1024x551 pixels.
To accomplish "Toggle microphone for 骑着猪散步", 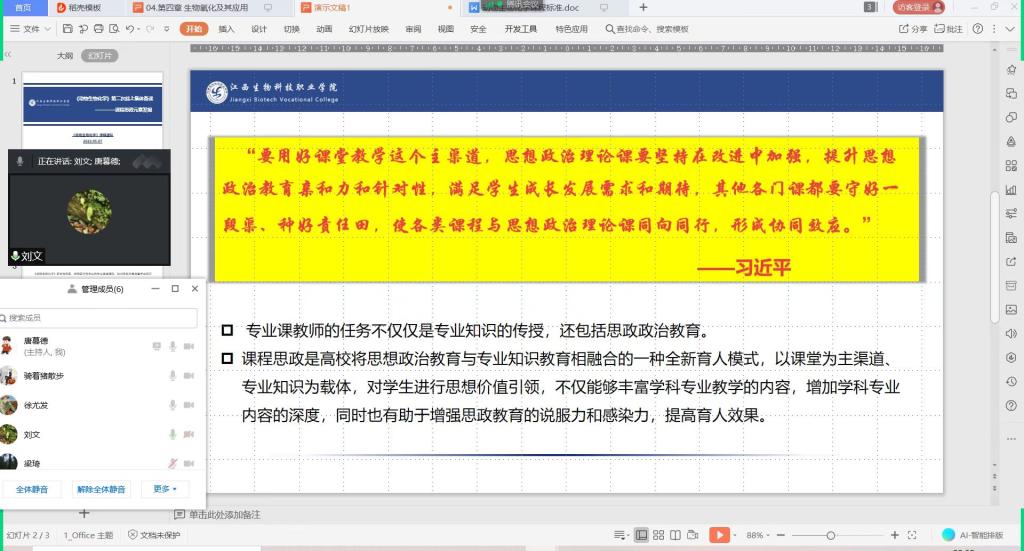I will pos(172,375).
